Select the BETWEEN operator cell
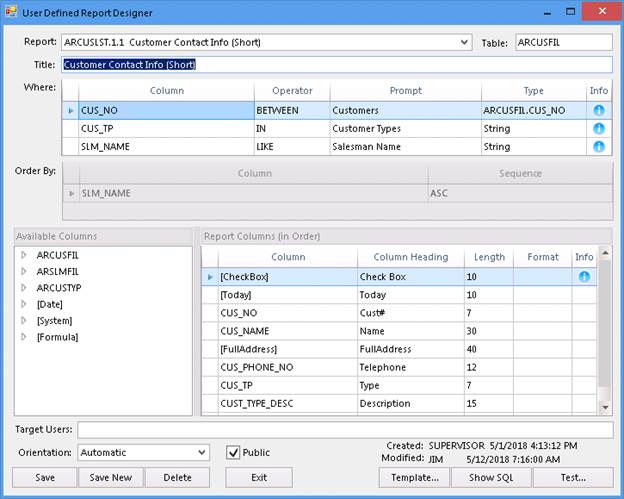 pos(292,110)
